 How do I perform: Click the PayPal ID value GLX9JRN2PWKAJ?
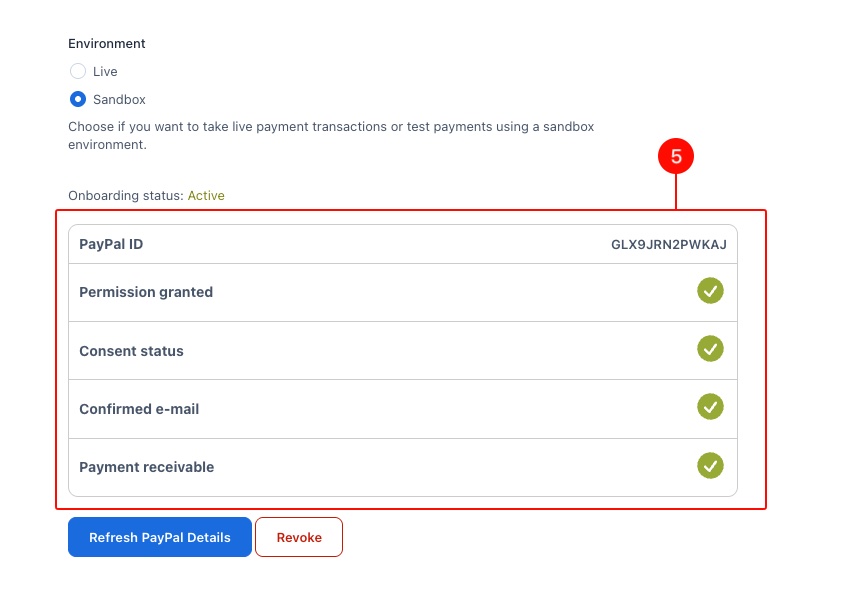(669, 243)
